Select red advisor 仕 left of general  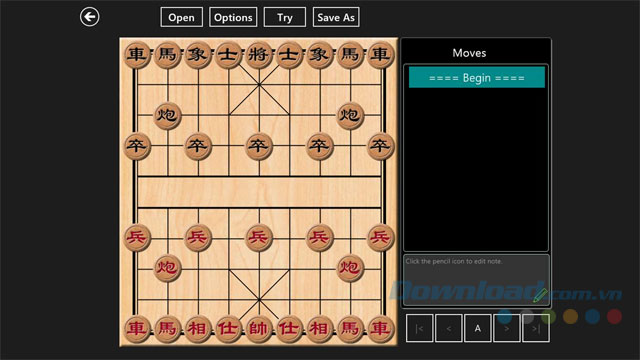(228, 329)
